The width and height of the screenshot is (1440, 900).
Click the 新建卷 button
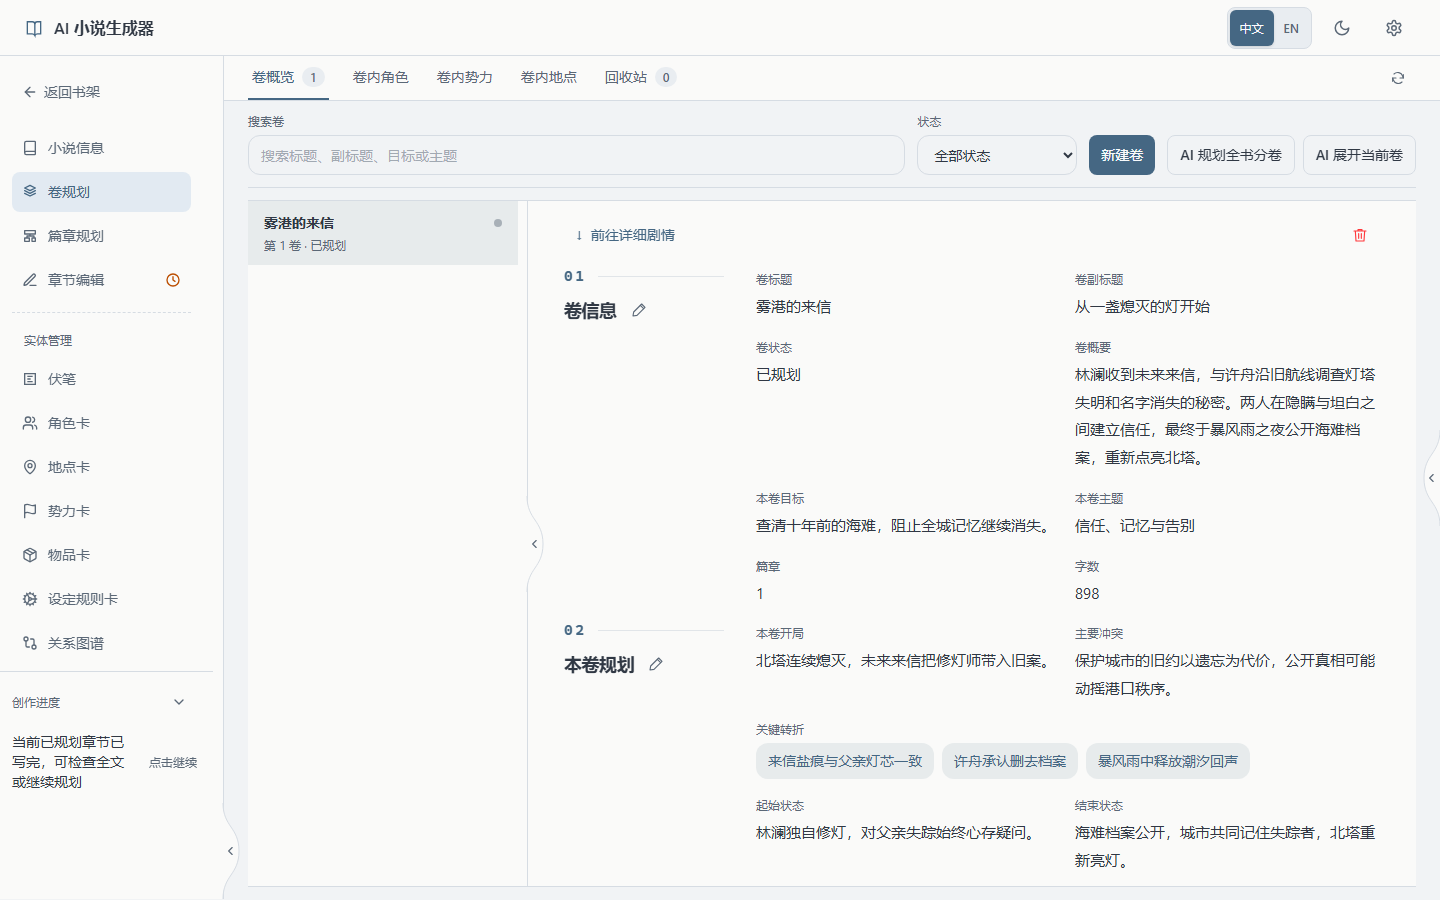(x=1122, y=155)
